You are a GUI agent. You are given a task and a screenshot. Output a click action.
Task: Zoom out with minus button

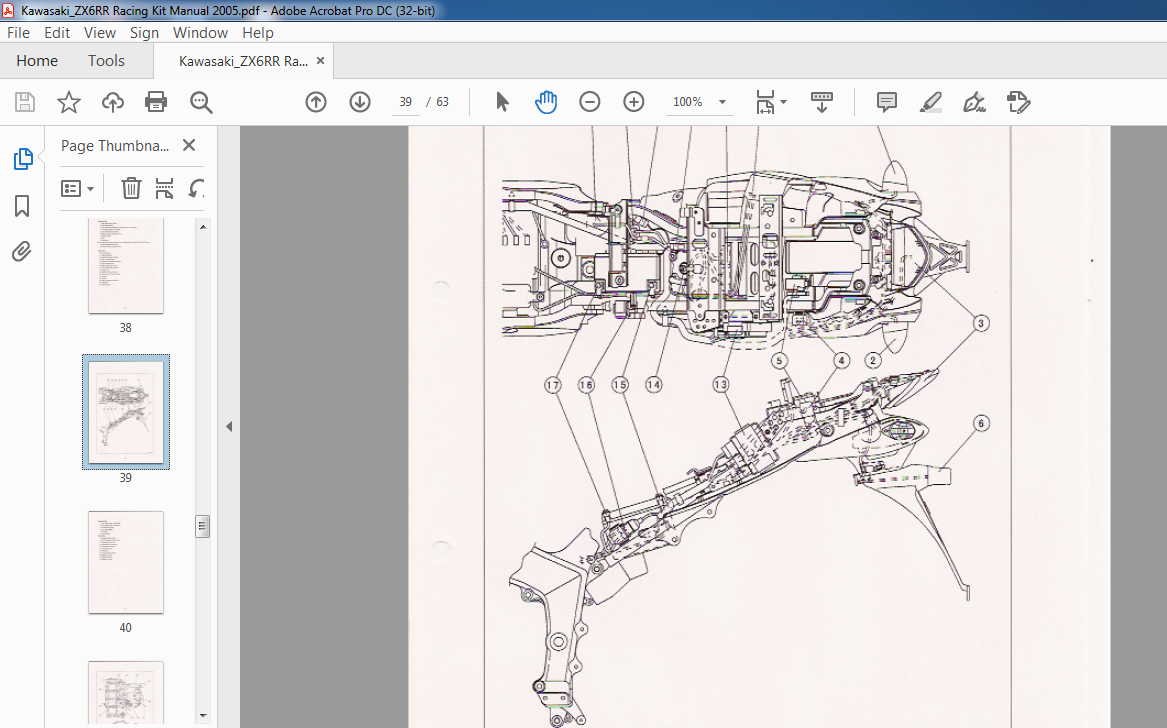589,102
